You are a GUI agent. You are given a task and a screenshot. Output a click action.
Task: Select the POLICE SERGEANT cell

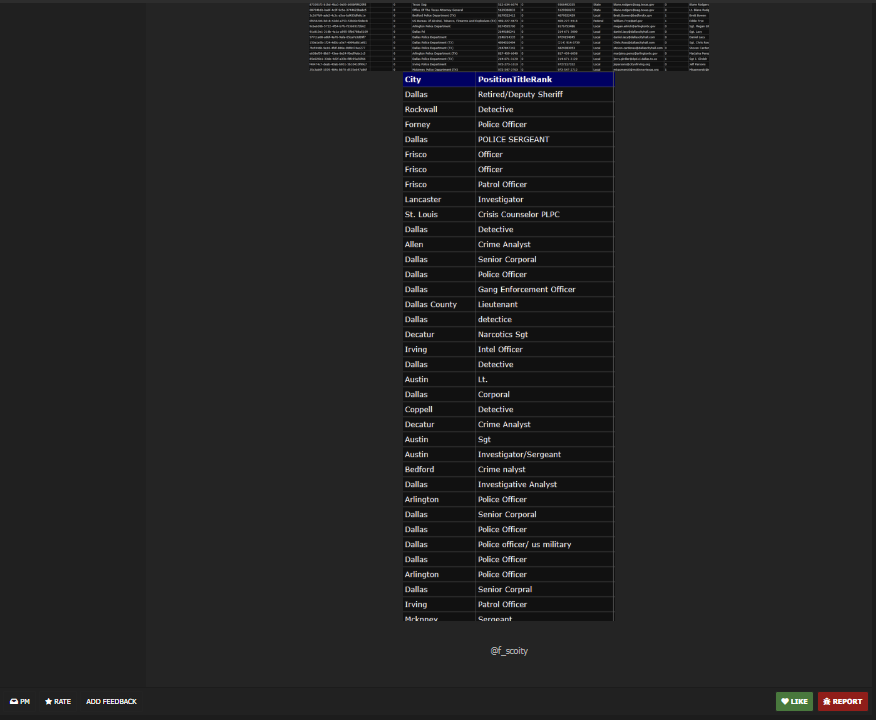513,139
